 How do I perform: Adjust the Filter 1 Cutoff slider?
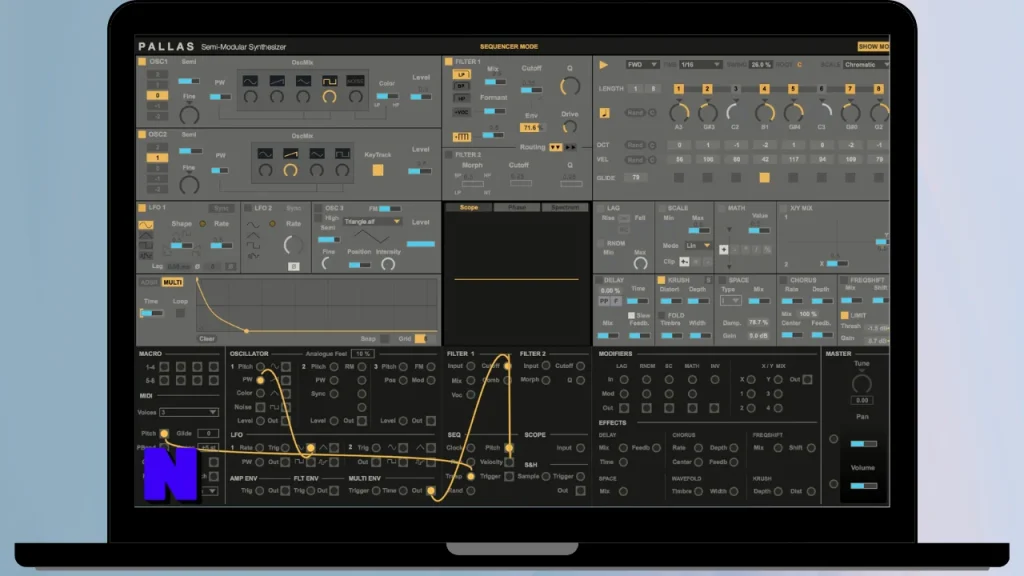(532, 89)
